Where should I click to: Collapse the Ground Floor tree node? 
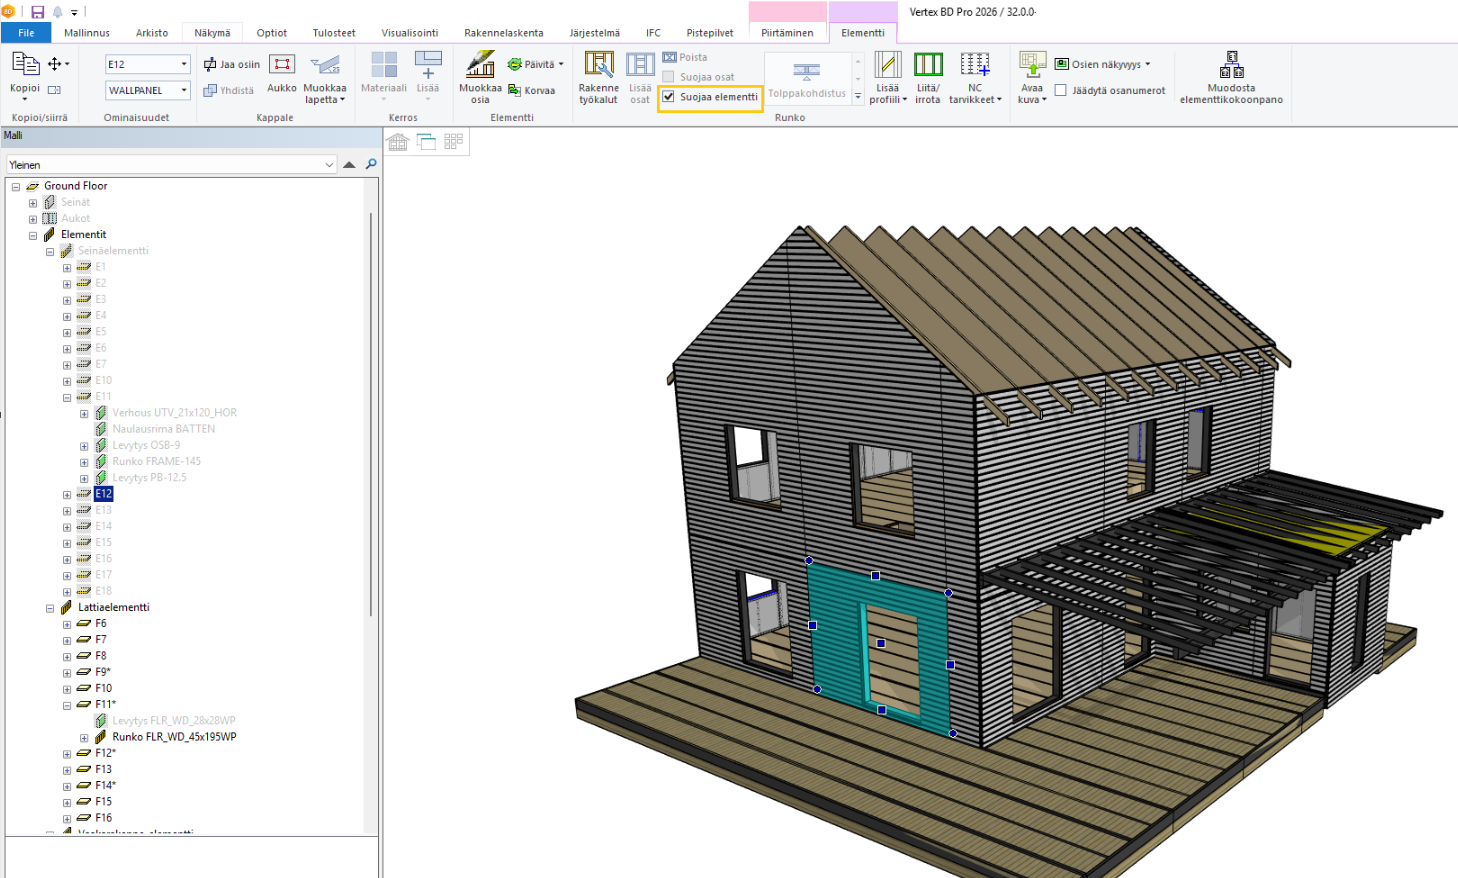pyautogui.click(x=16, y=187)
